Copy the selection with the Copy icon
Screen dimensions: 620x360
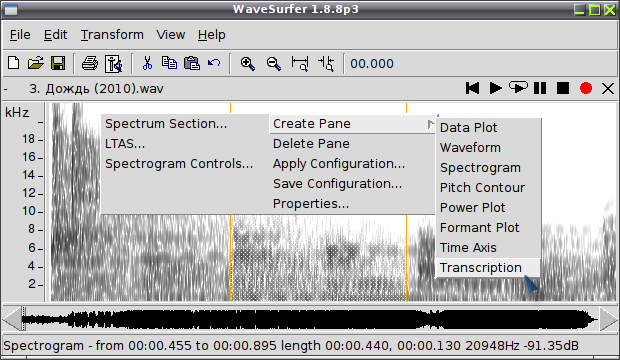click(x=170, y=63)
